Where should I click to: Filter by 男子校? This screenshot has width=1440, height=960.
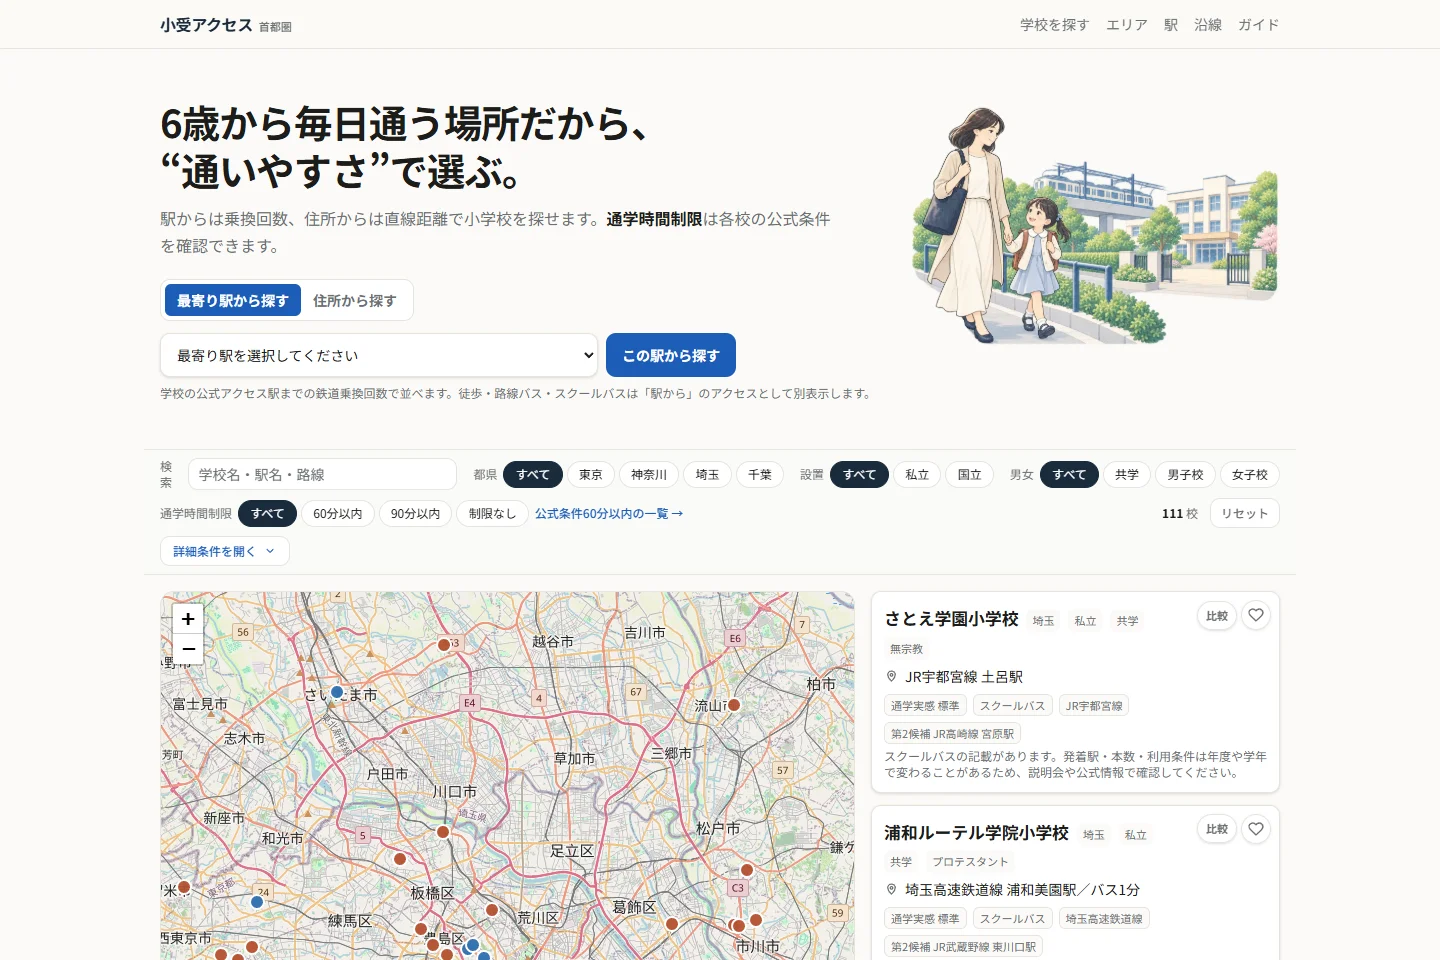point(1185,475)
